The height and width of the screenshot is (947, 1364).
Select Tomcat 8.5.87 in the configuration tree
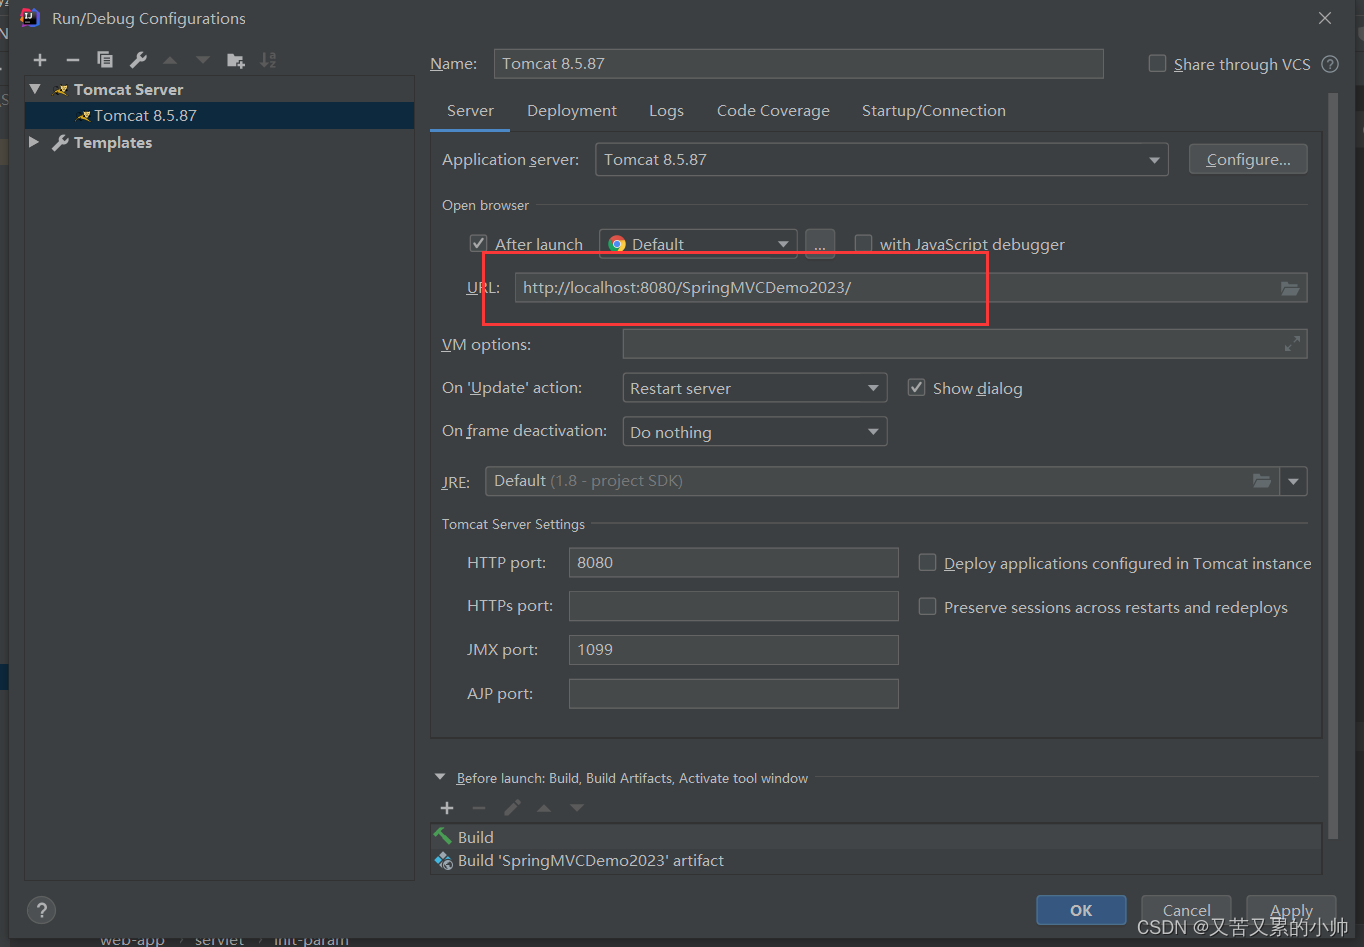[219, 115]
